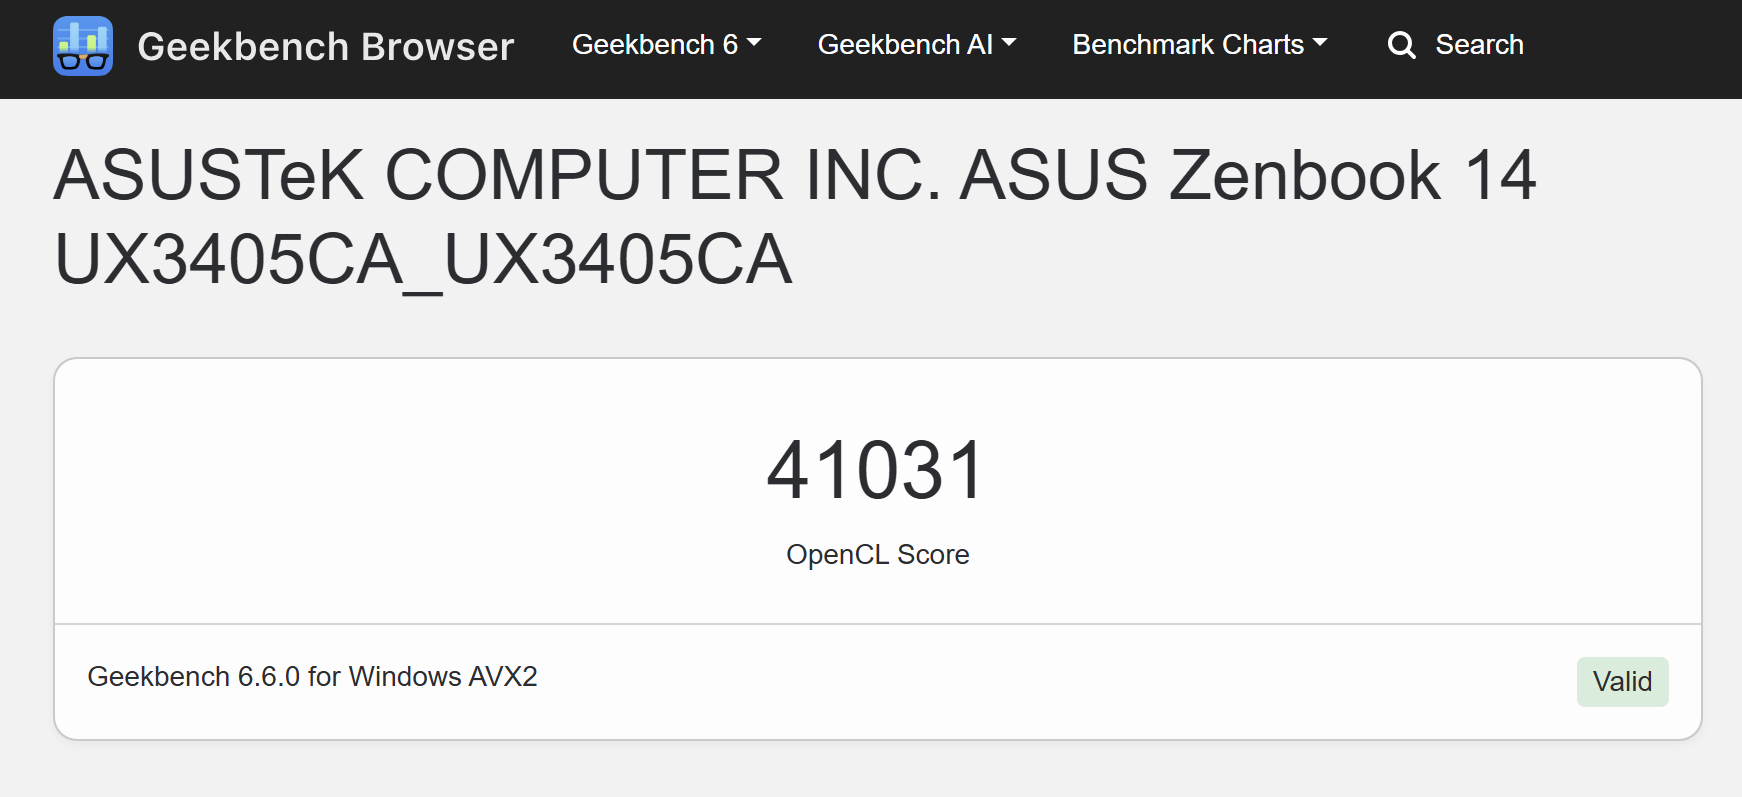Click the score card panel area

877,549
